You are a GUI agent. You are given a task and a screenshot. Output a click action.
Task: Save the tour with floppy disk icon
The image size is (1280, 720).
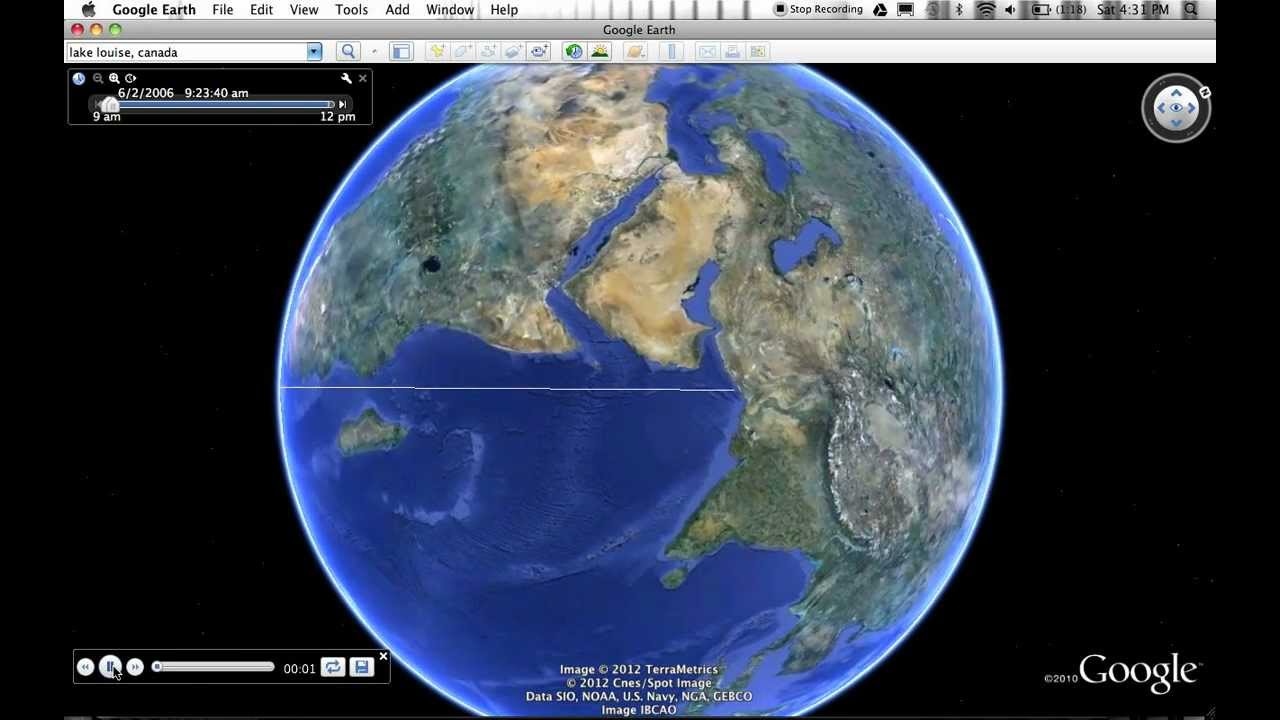click(x=362, y=667)
